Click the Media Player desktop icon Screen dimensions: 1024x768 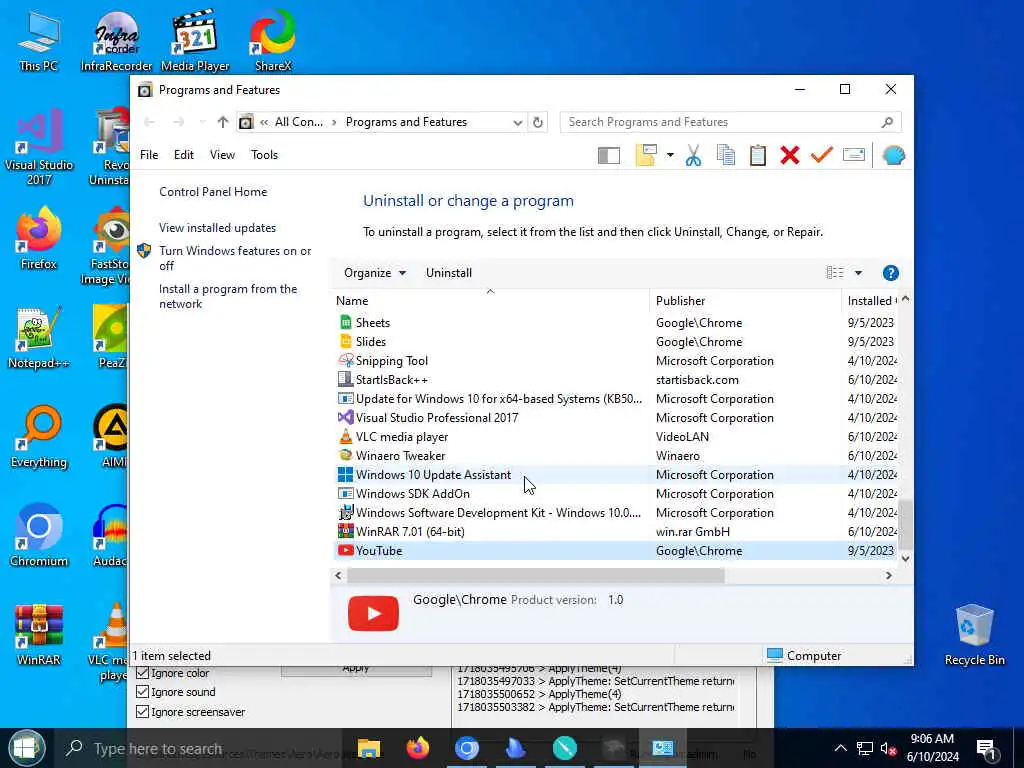point(195,41)
